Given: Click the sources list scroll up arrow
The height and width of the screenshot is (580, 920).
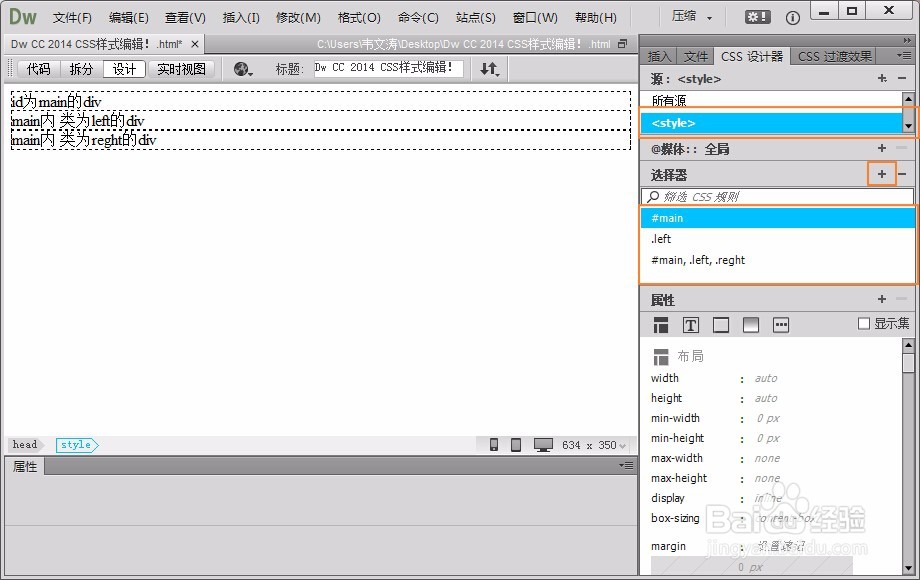Looking at the screenshot, I should tap(908, 99).
